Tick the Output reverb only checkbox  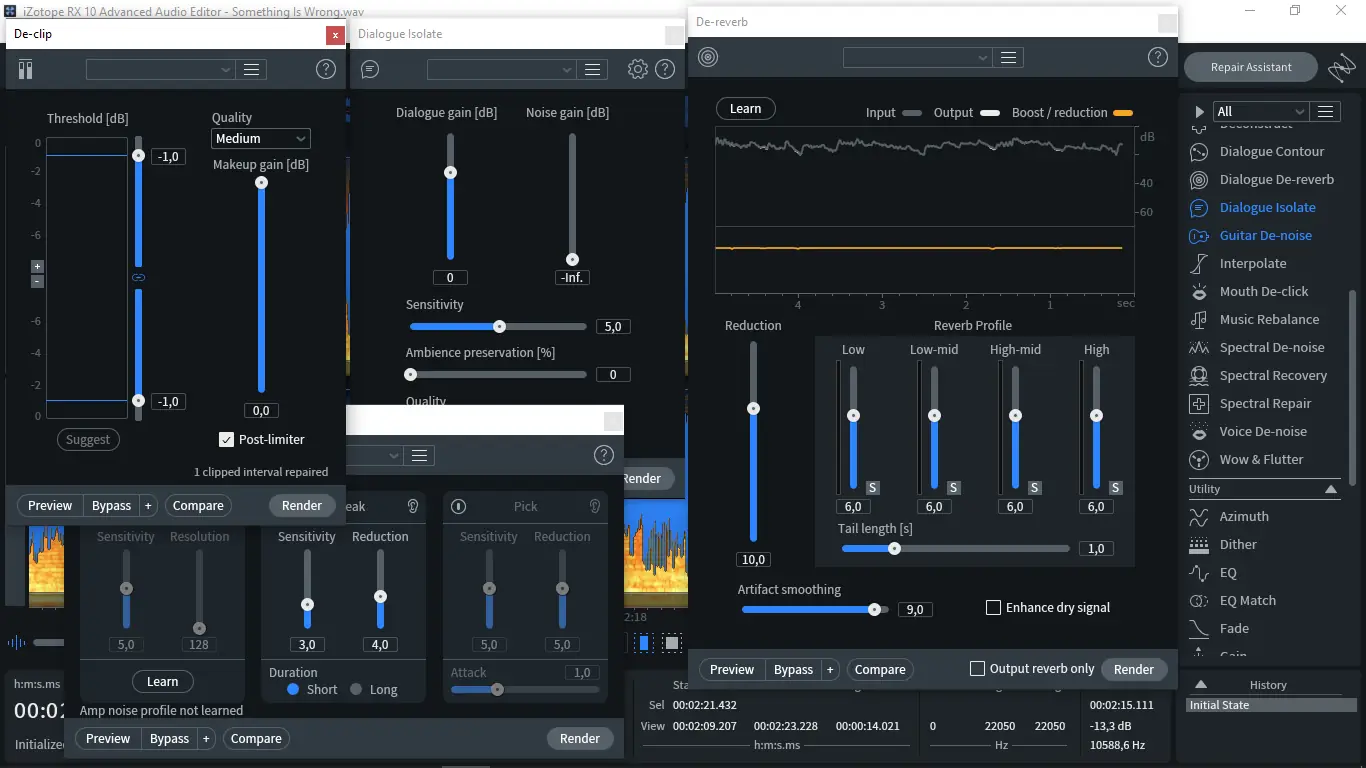pos(977,669)
